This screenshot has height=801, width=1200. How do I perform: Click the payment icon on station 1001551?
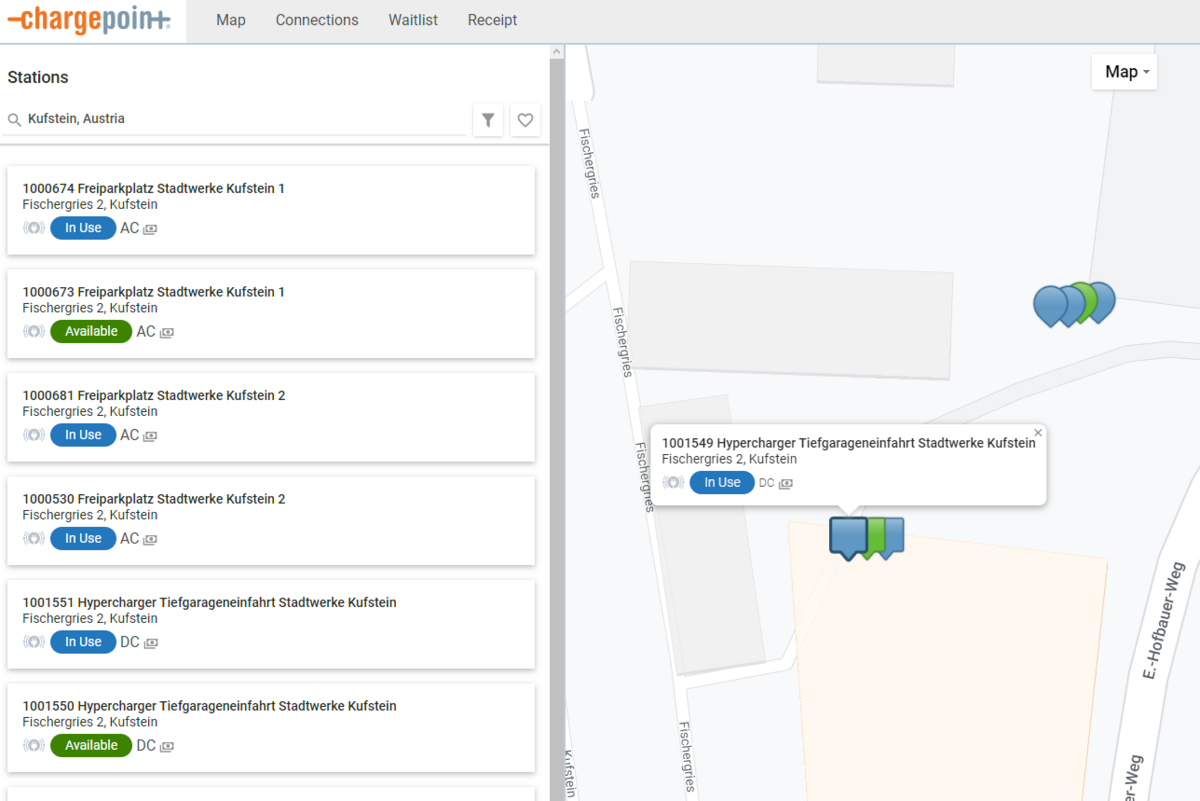[x=151, y=643]
